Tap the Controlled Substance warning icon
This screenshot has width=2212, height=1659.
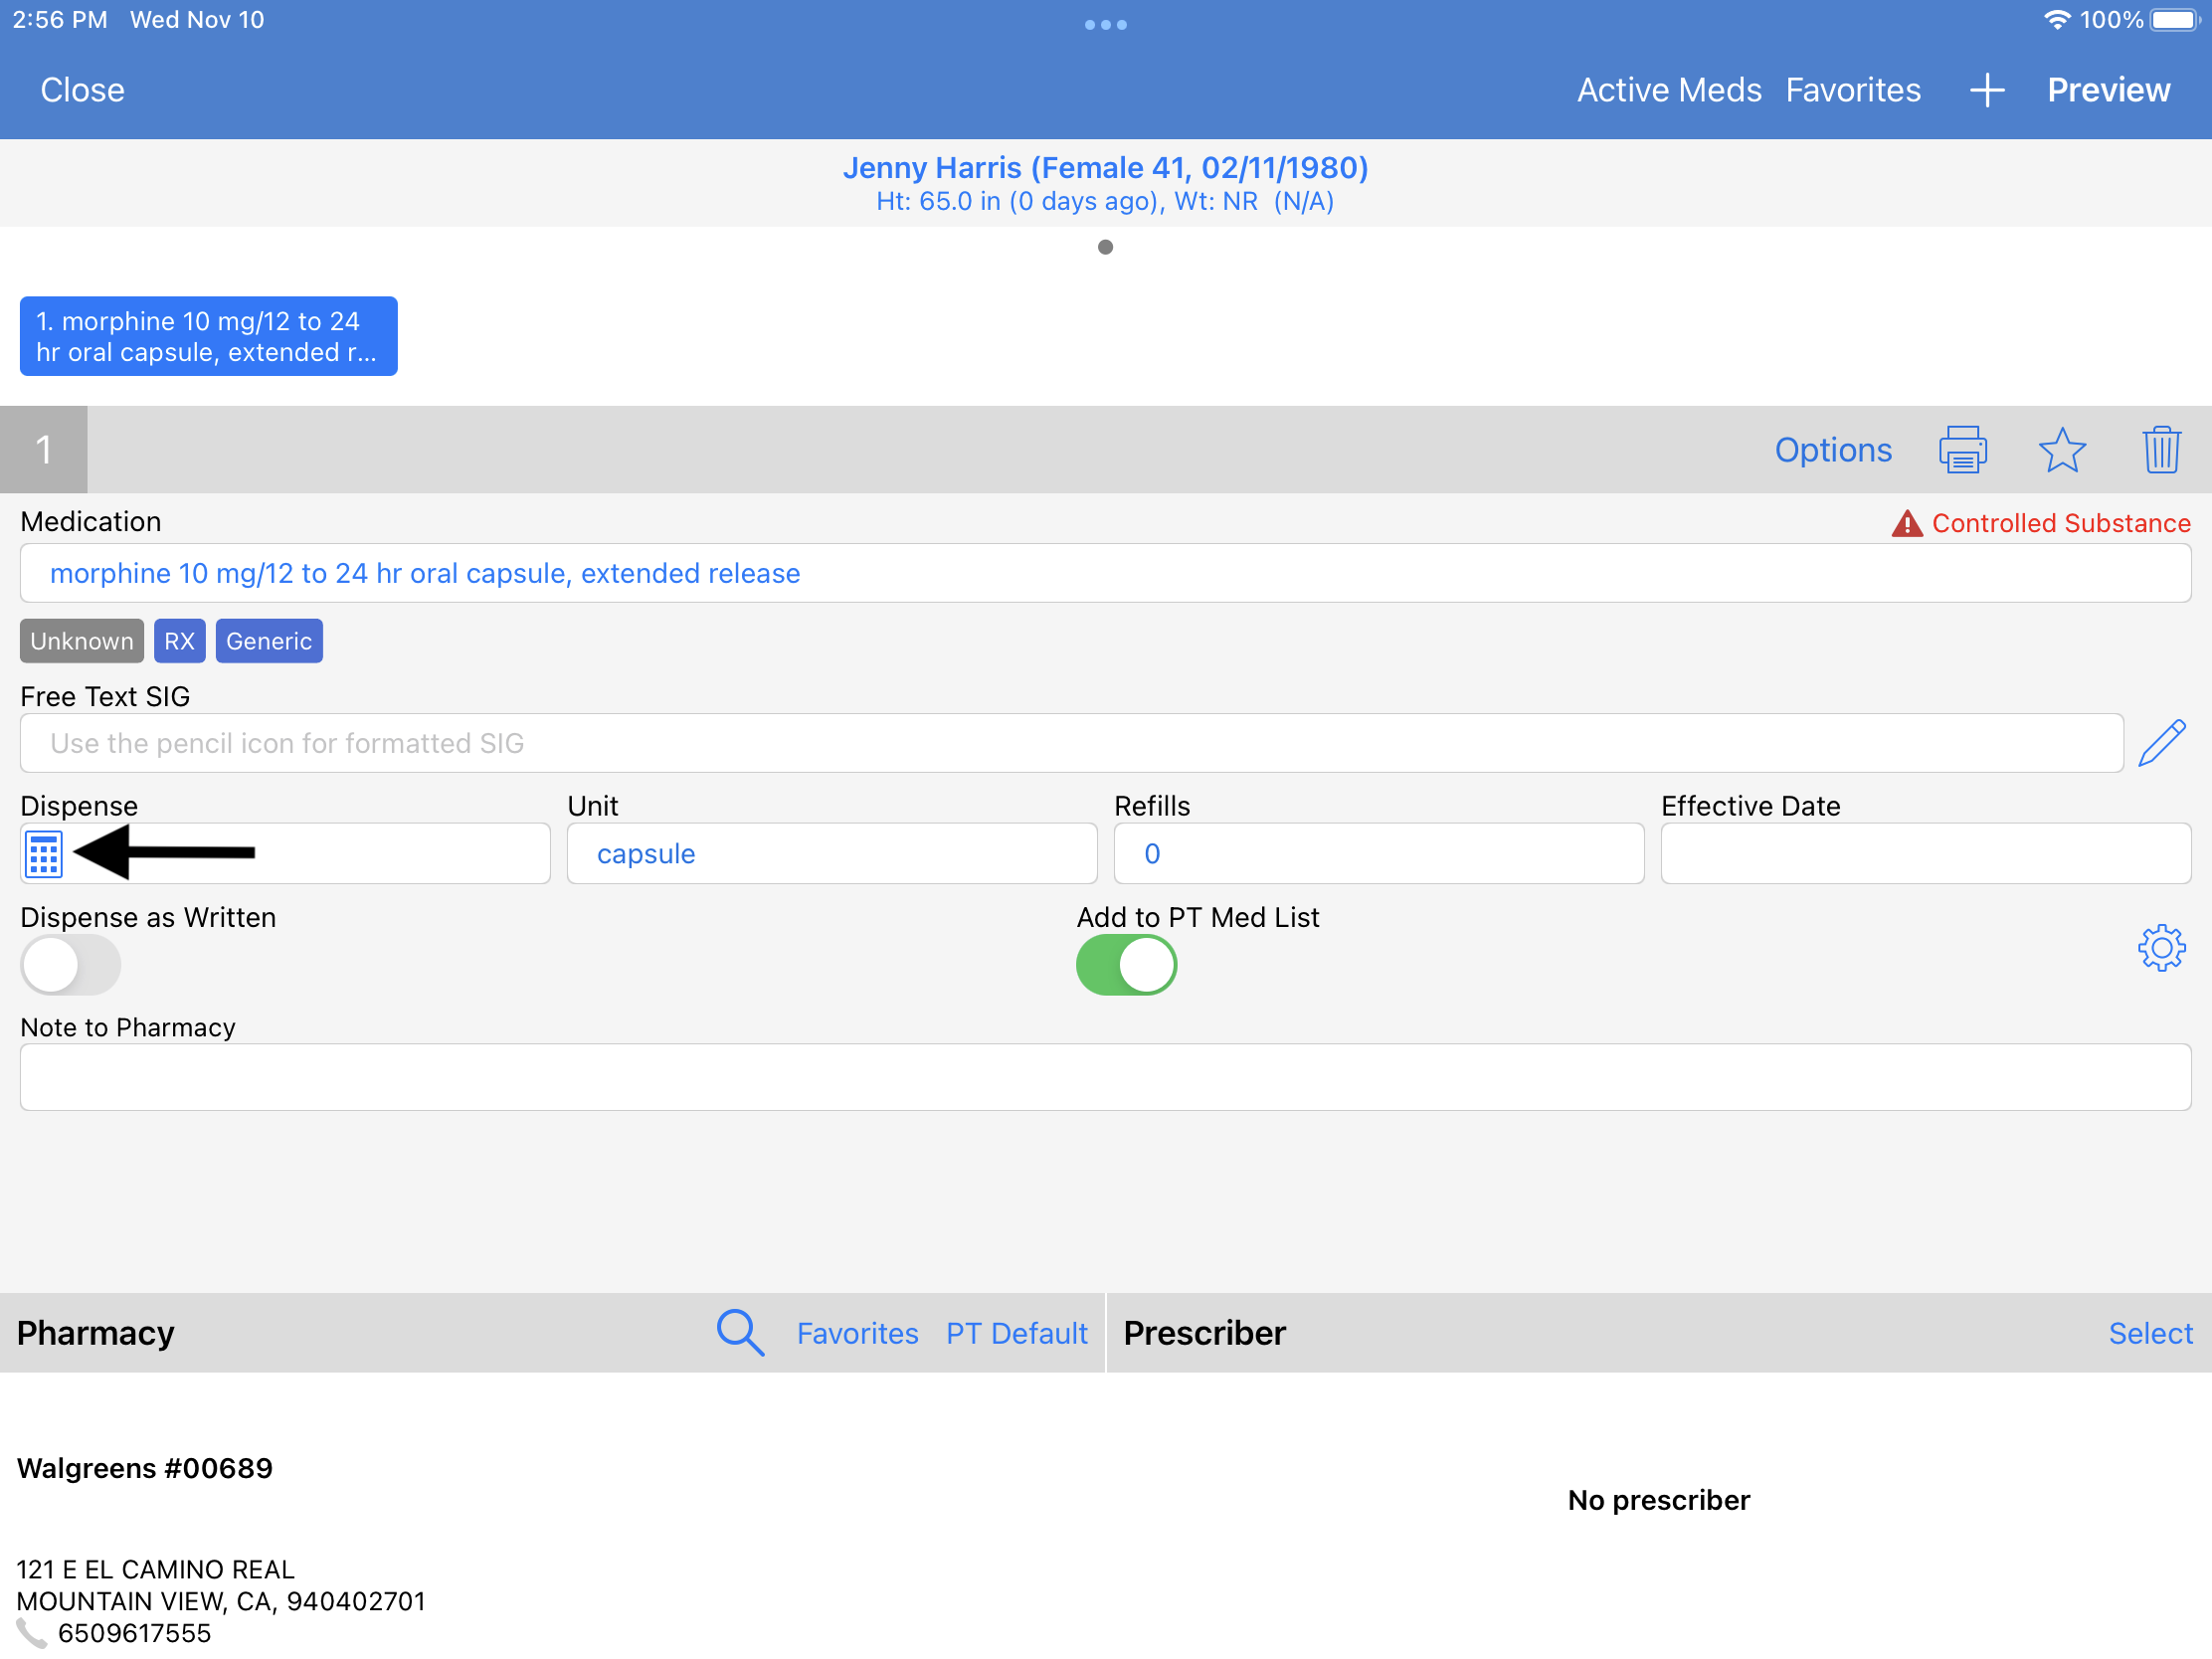coord(1906,523)
